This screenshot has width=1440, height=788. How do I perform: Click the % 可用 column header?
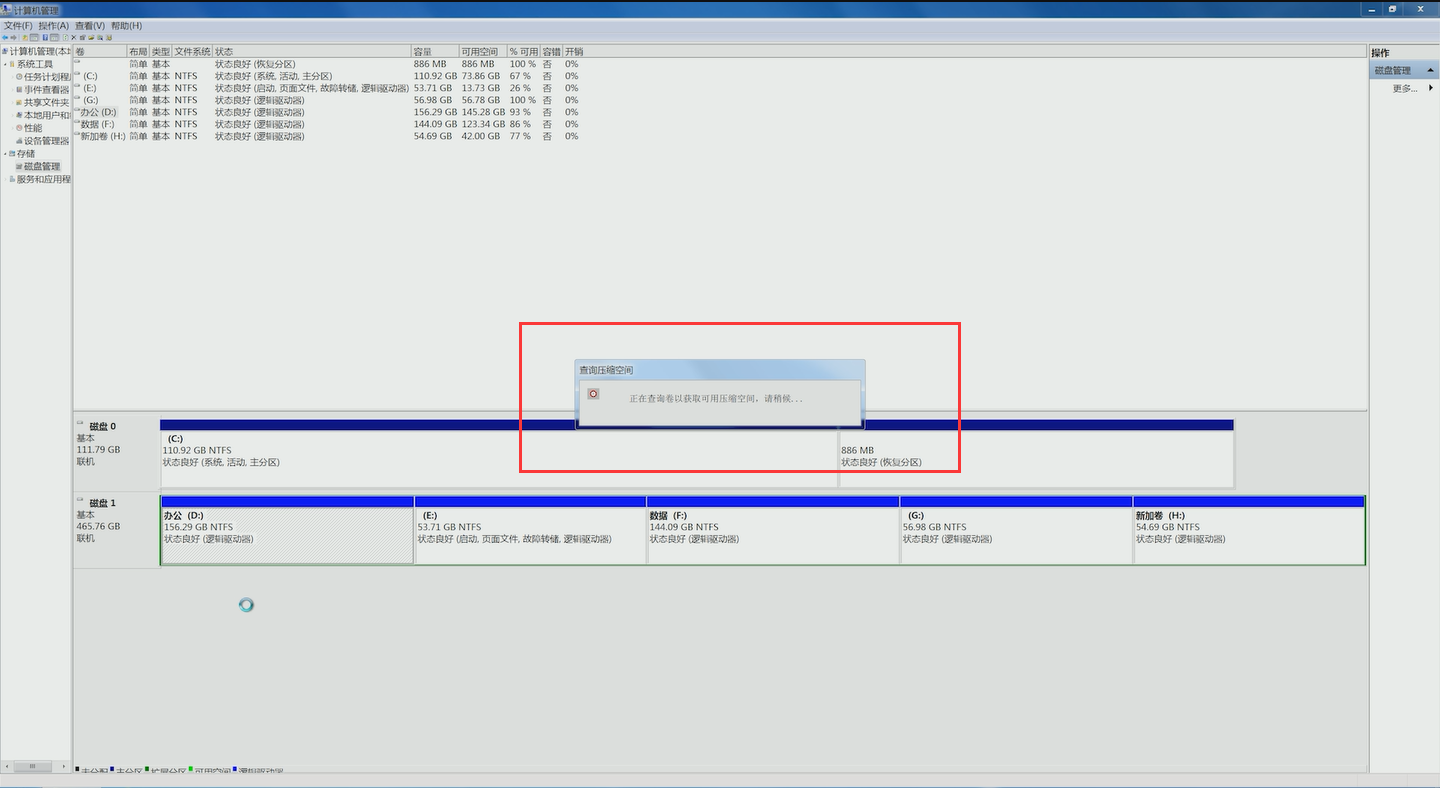coord(523,51)
